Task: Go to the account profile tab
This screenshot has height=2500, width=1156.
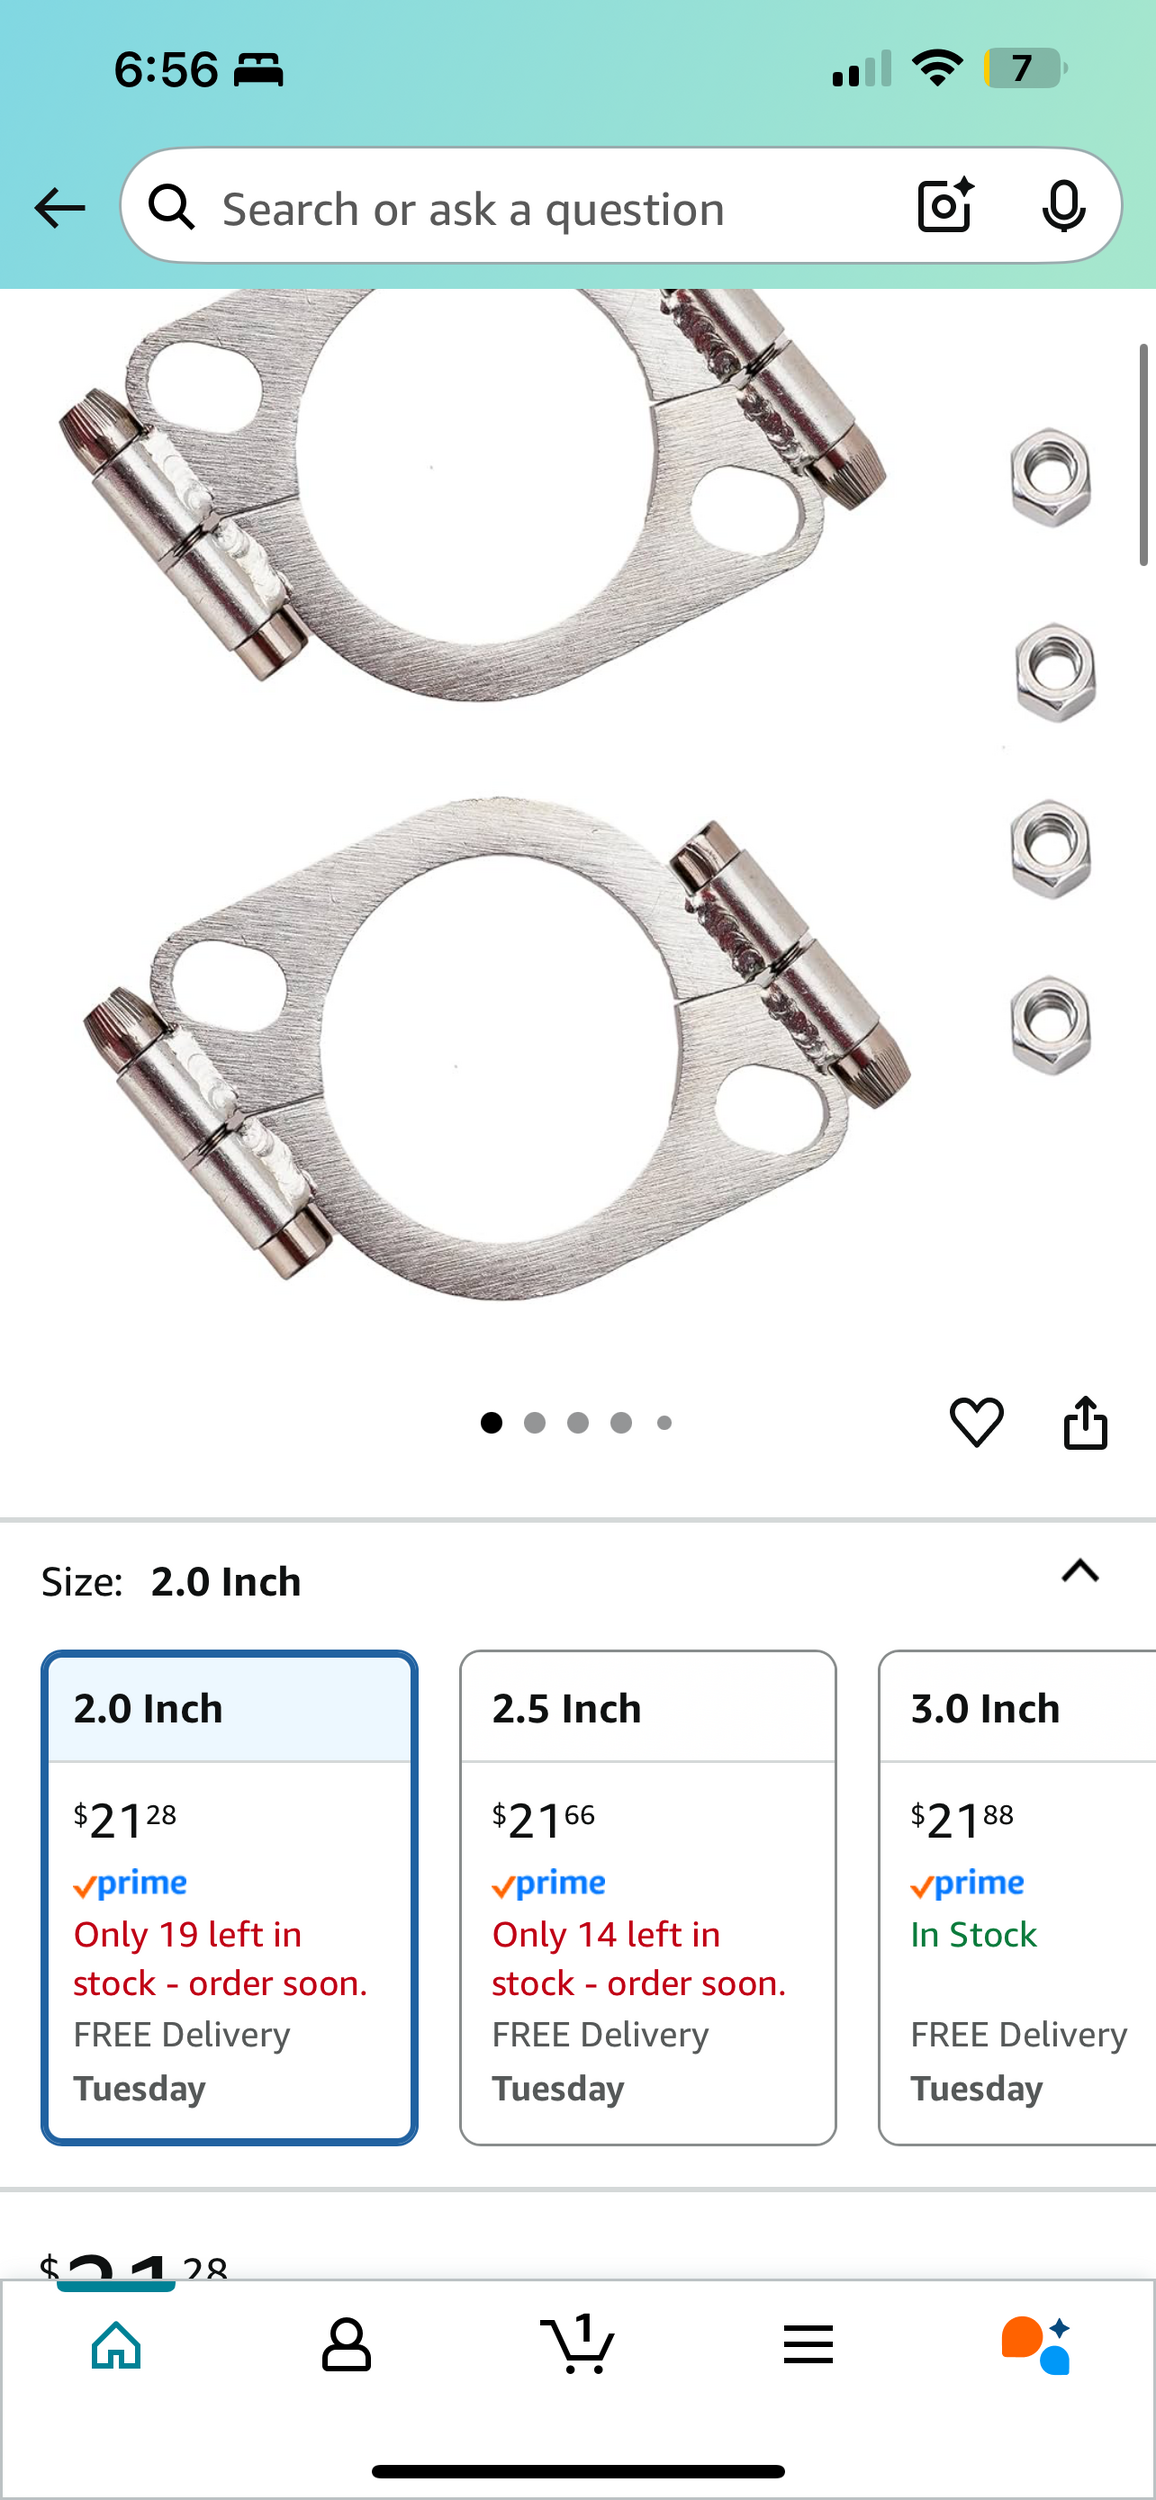Action: click(346, 2344)
